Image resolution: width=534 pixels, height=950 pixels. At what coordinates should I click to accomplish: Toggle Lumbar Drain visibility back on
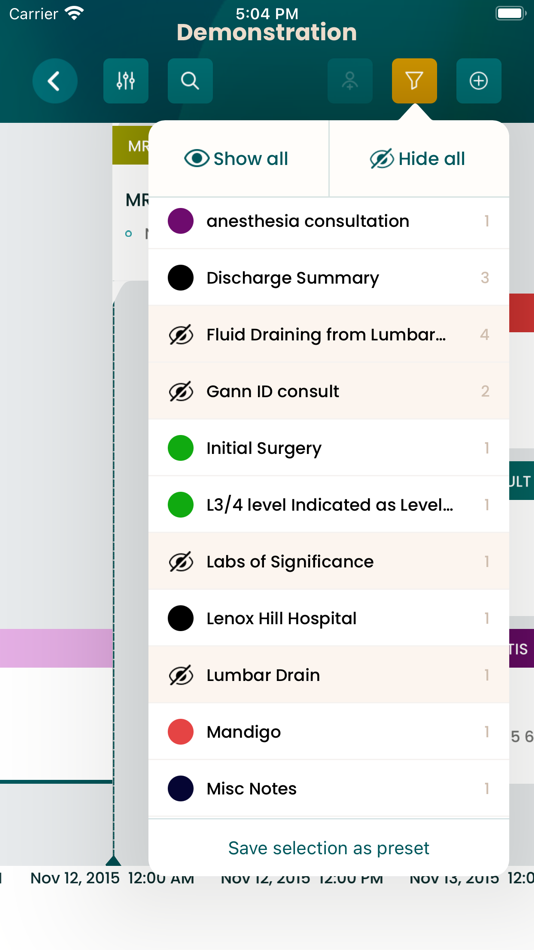tap(181, 675)
